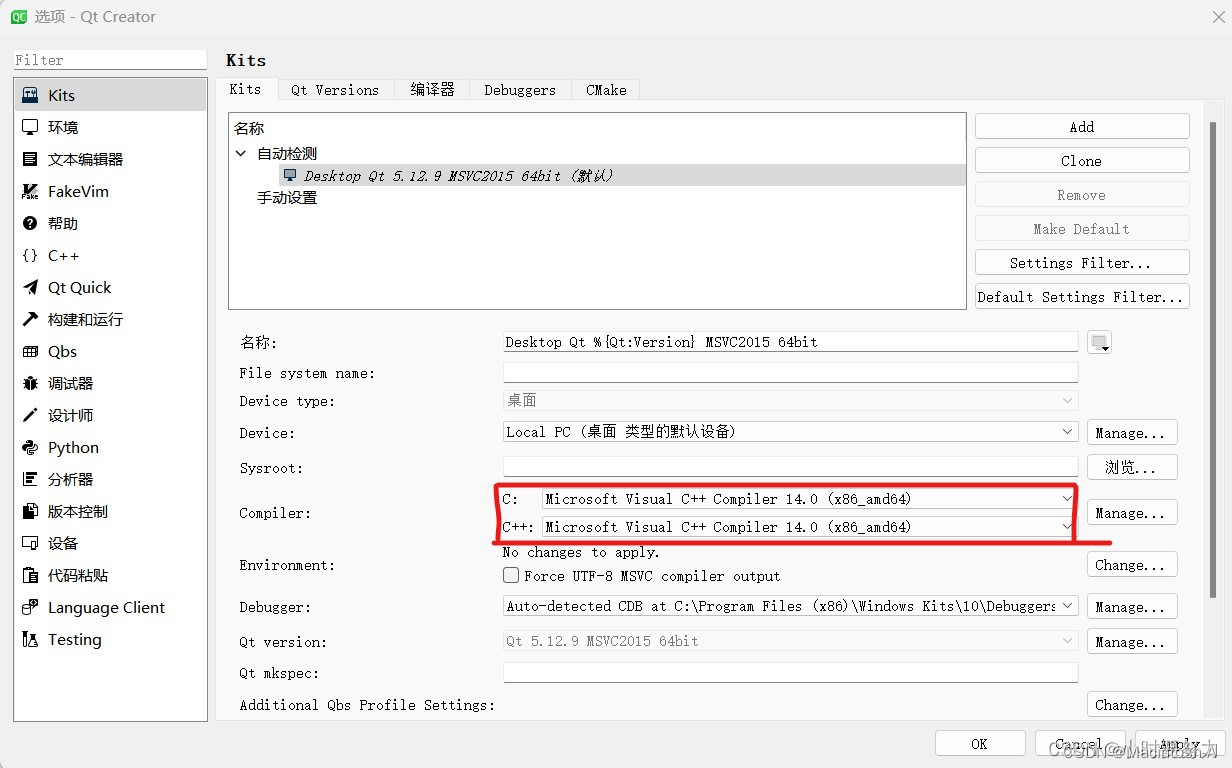
Task: Click the Add kit button
Action: point(1082,127)
